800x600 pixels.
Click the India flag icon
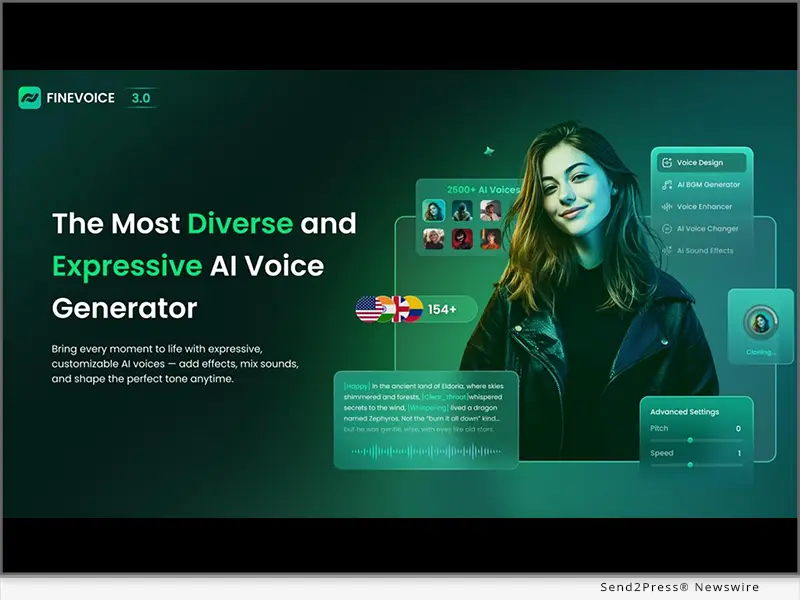tap(388, 308)
